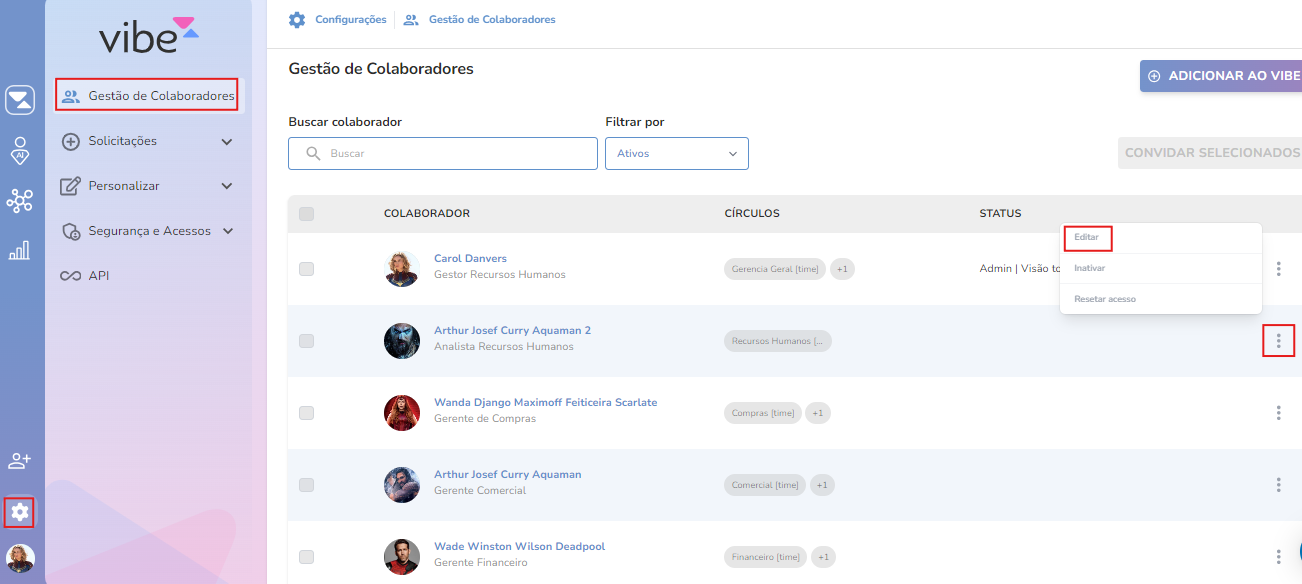Click the Configurações gear icon in the breadcrumb
This screenshot has width=1302, height=584.
297,20
